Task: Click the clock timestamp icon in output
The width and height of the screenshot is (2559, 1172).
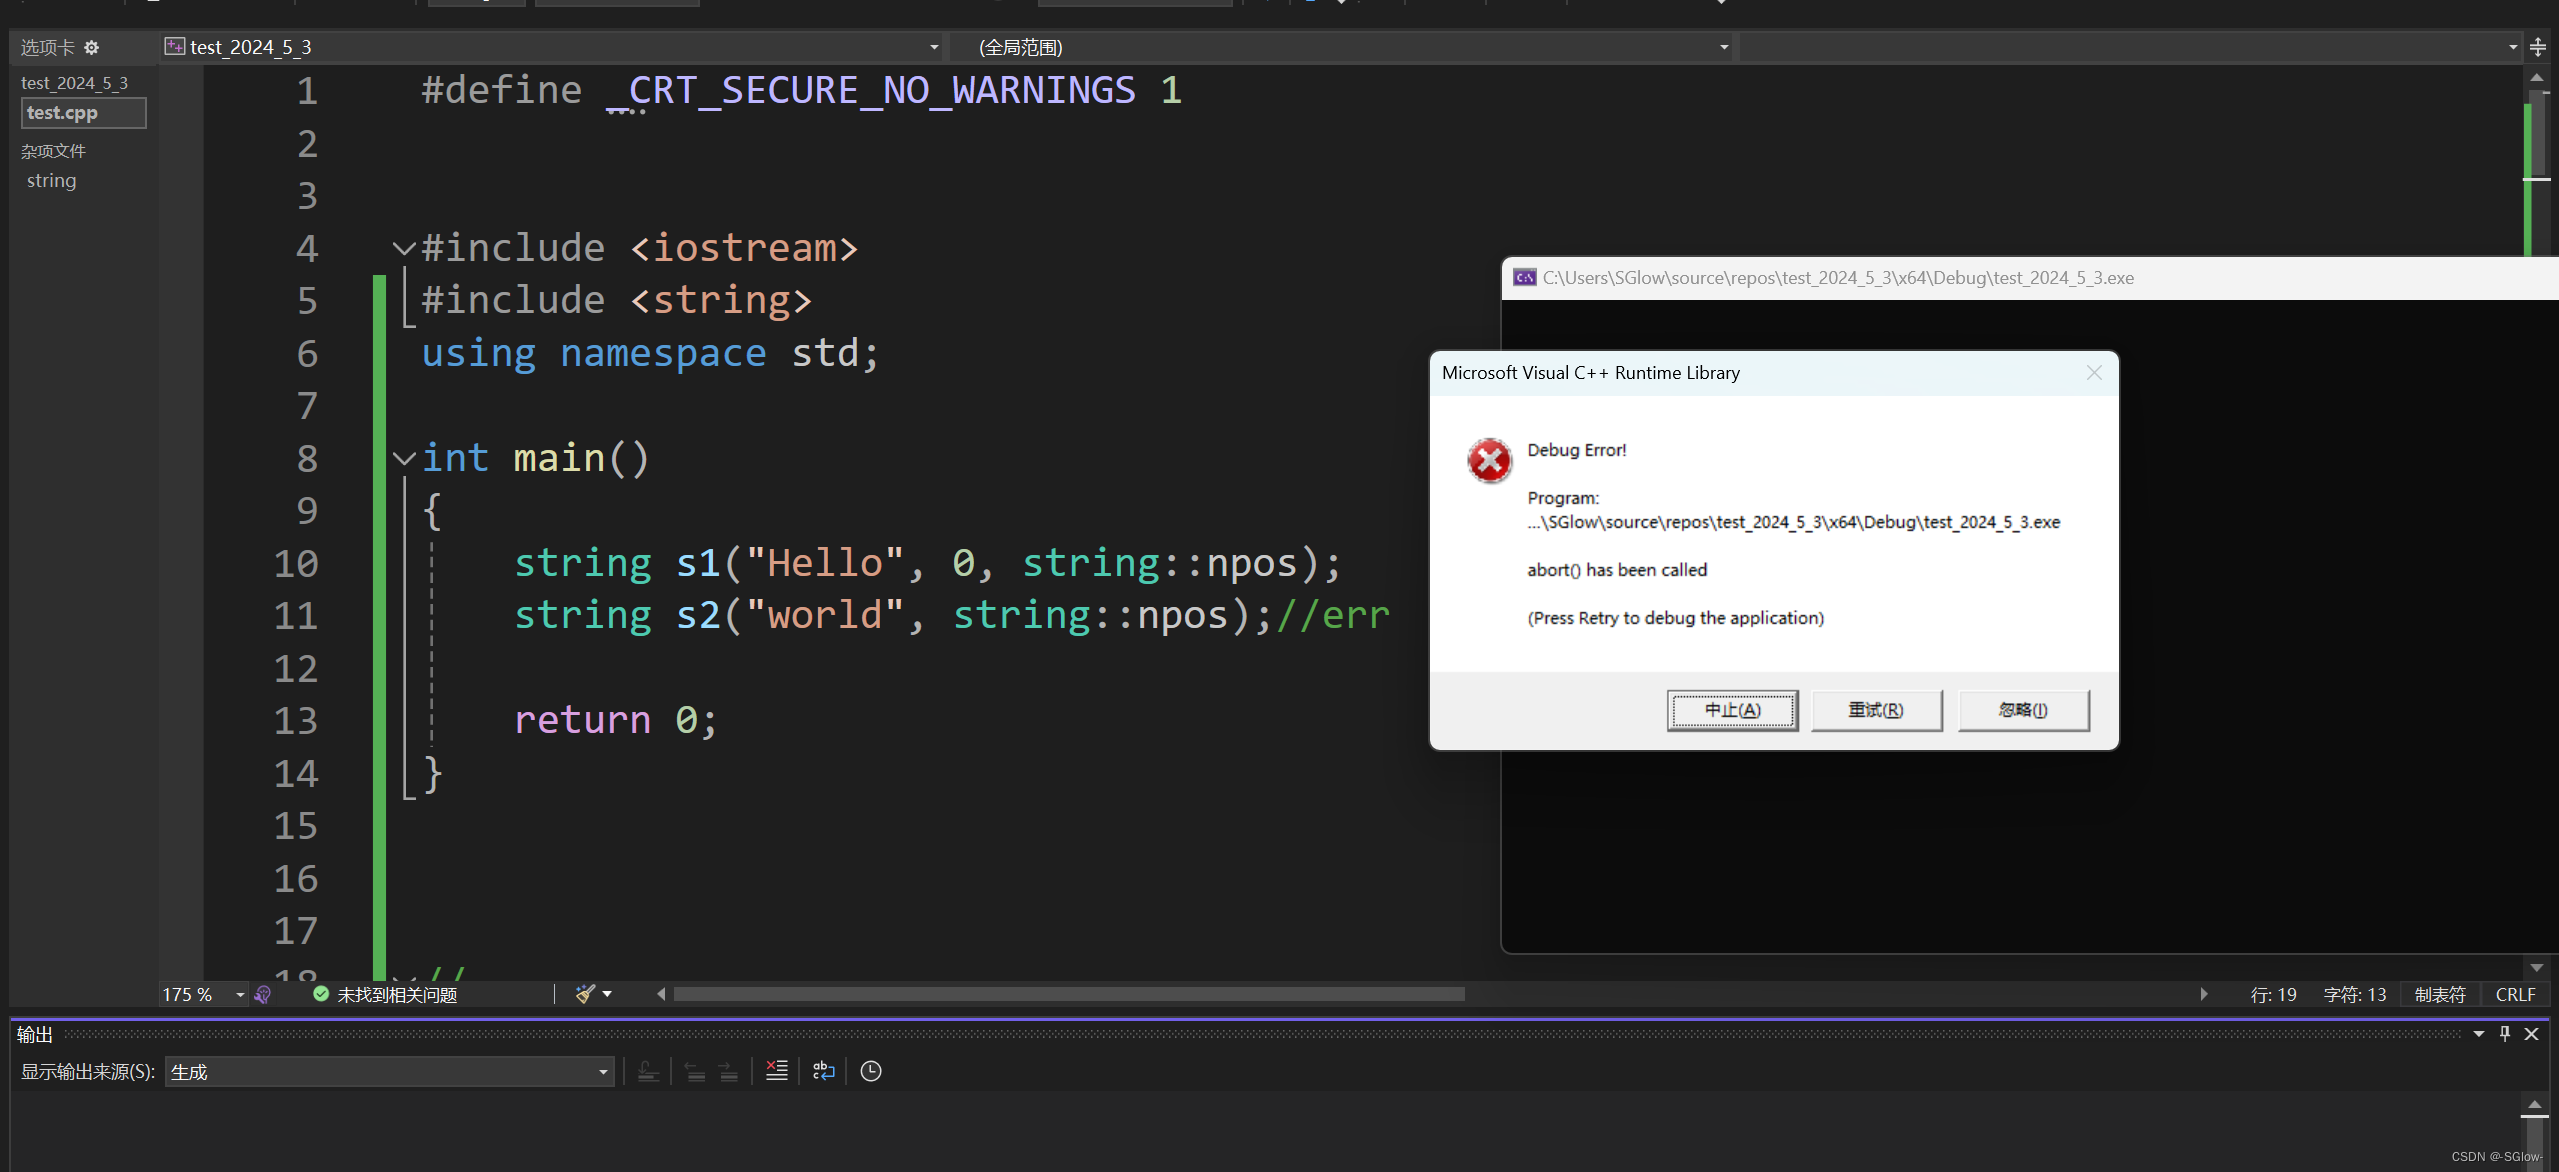Action: [x=871, y=1071]
